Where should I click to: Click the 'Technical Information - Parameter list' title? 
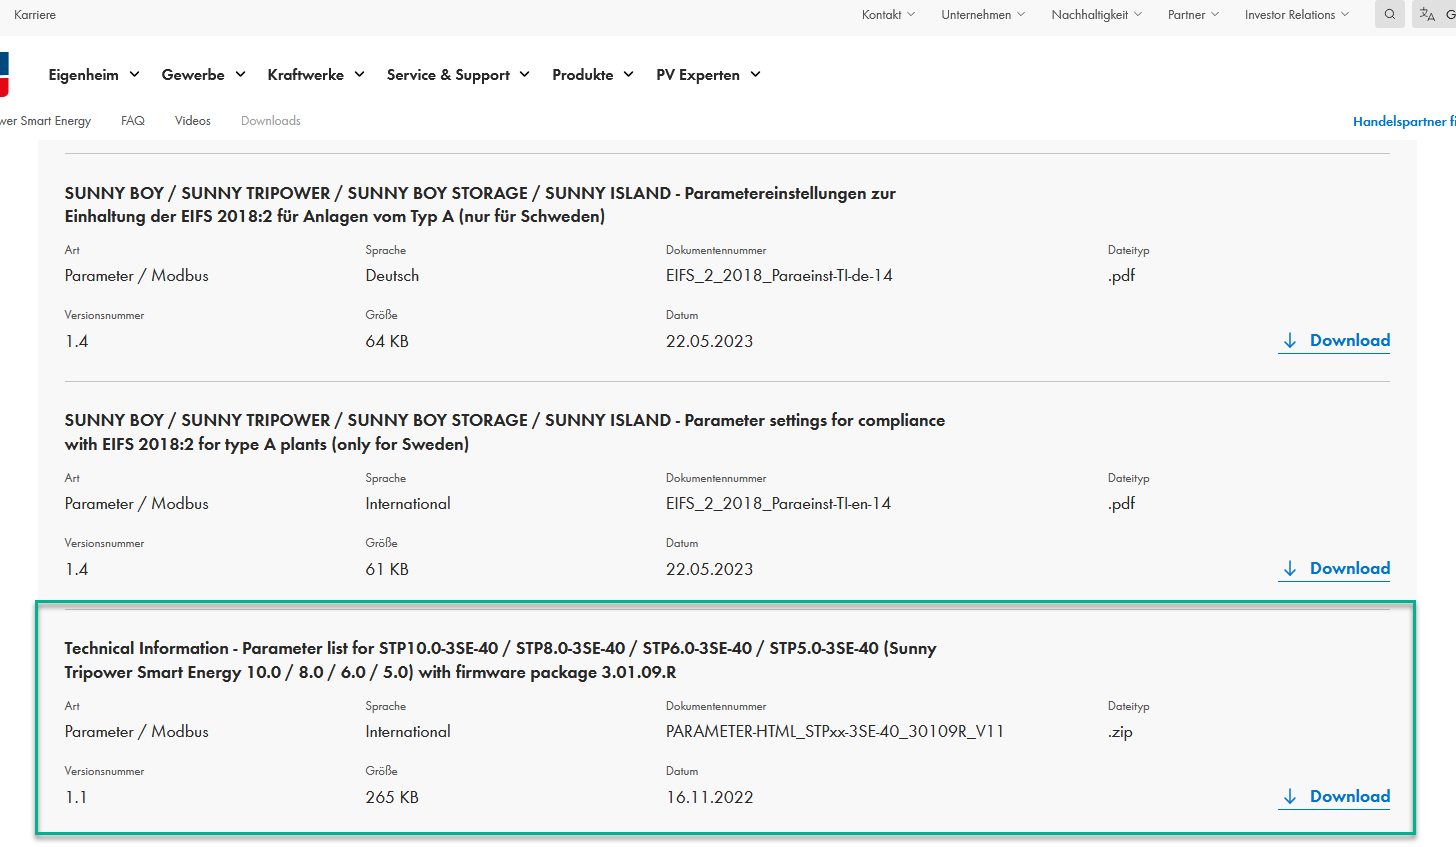pos(500,660)
